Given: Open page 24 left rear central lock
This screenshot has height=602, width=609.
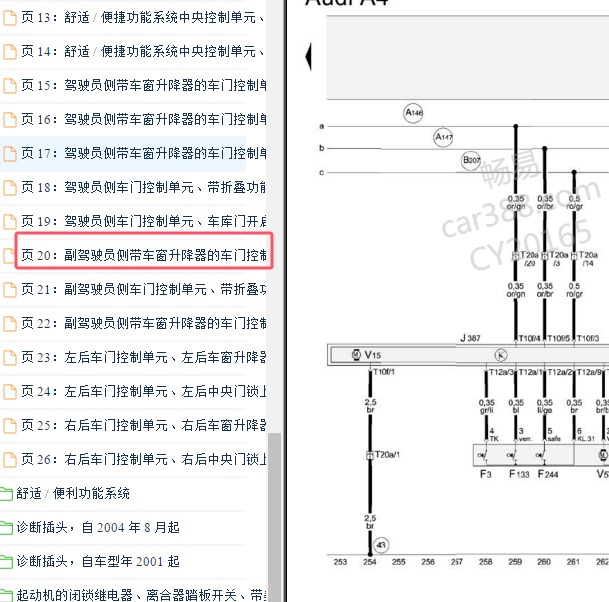Looking at the screenshot, I should point(143,391).
